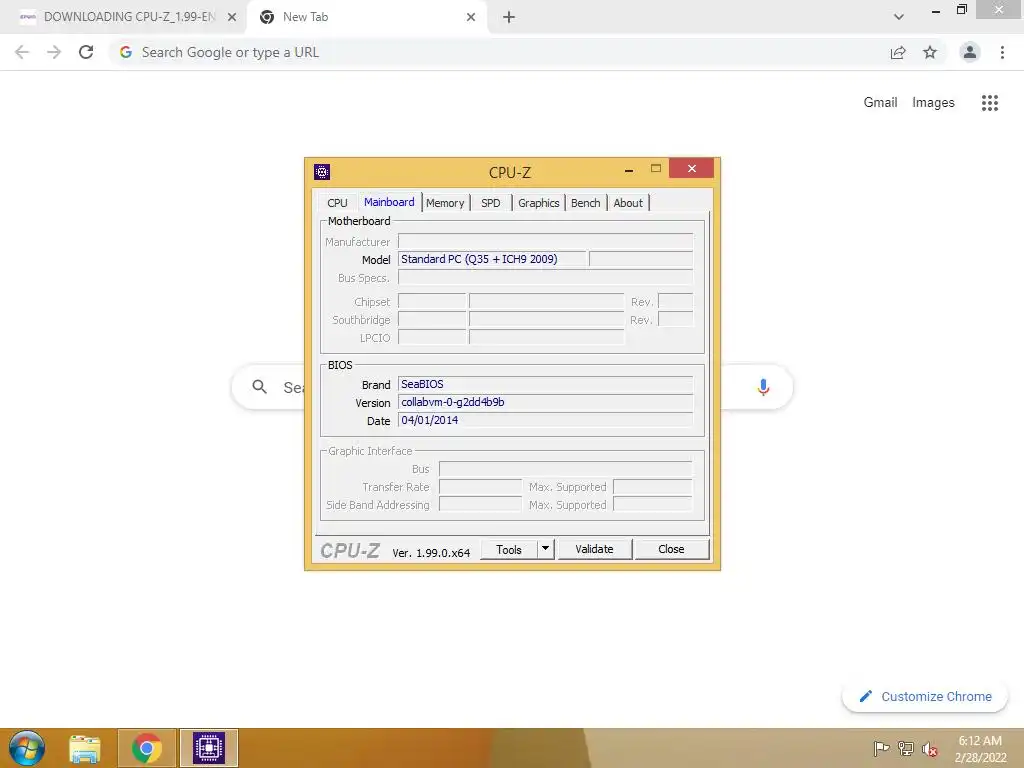The height and width of the screenshot is (768, 1024).
Task: Show the About tab
Action: [x=628, y=203]
